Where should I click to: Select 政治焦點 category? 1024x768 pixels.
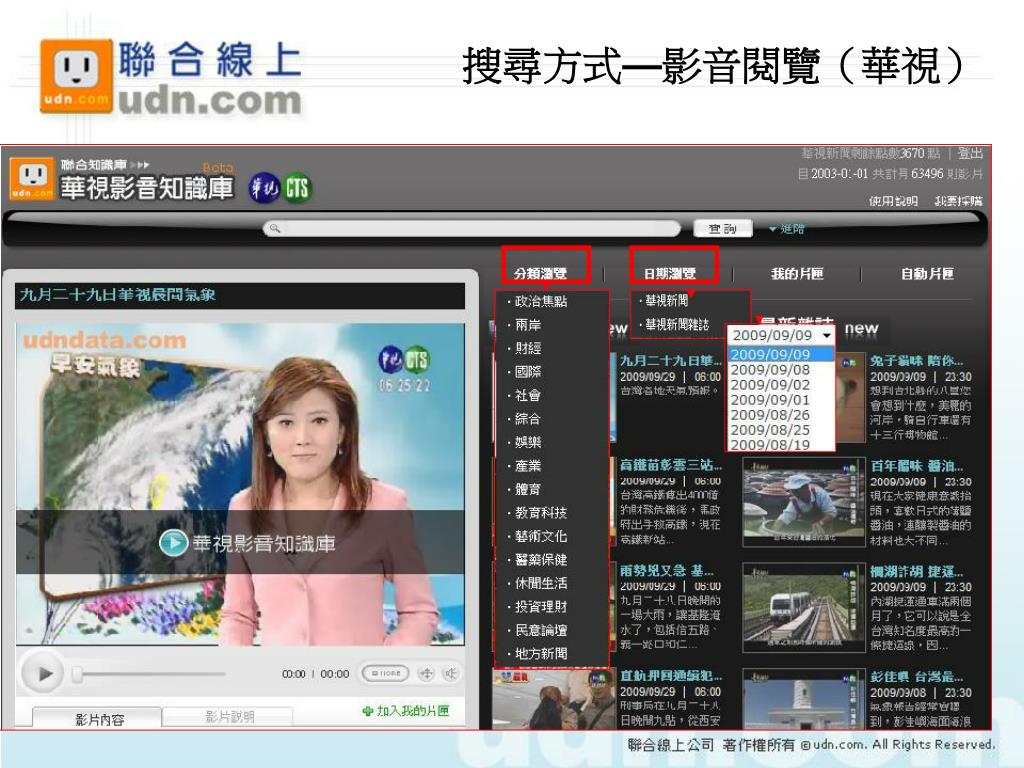541,301
